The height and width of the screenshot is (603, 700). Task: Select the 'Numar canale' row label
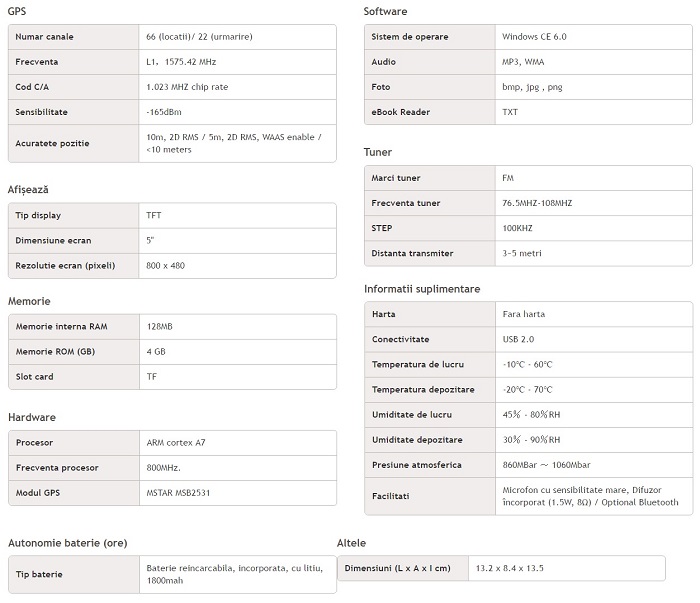pos(44,37)
